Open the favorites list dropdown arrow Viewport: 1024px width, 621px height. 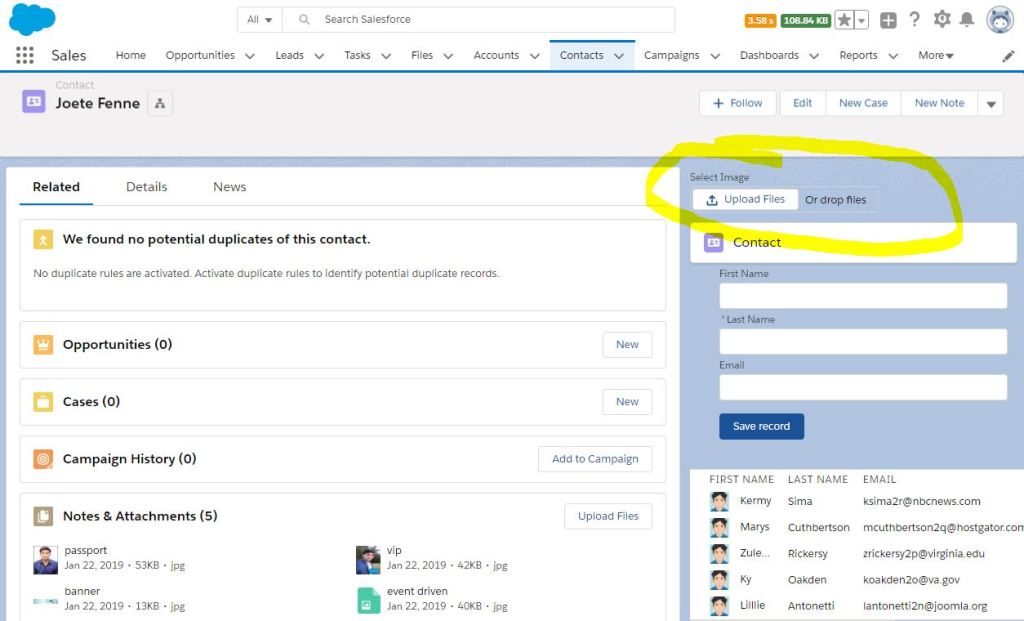coord(862,20)
